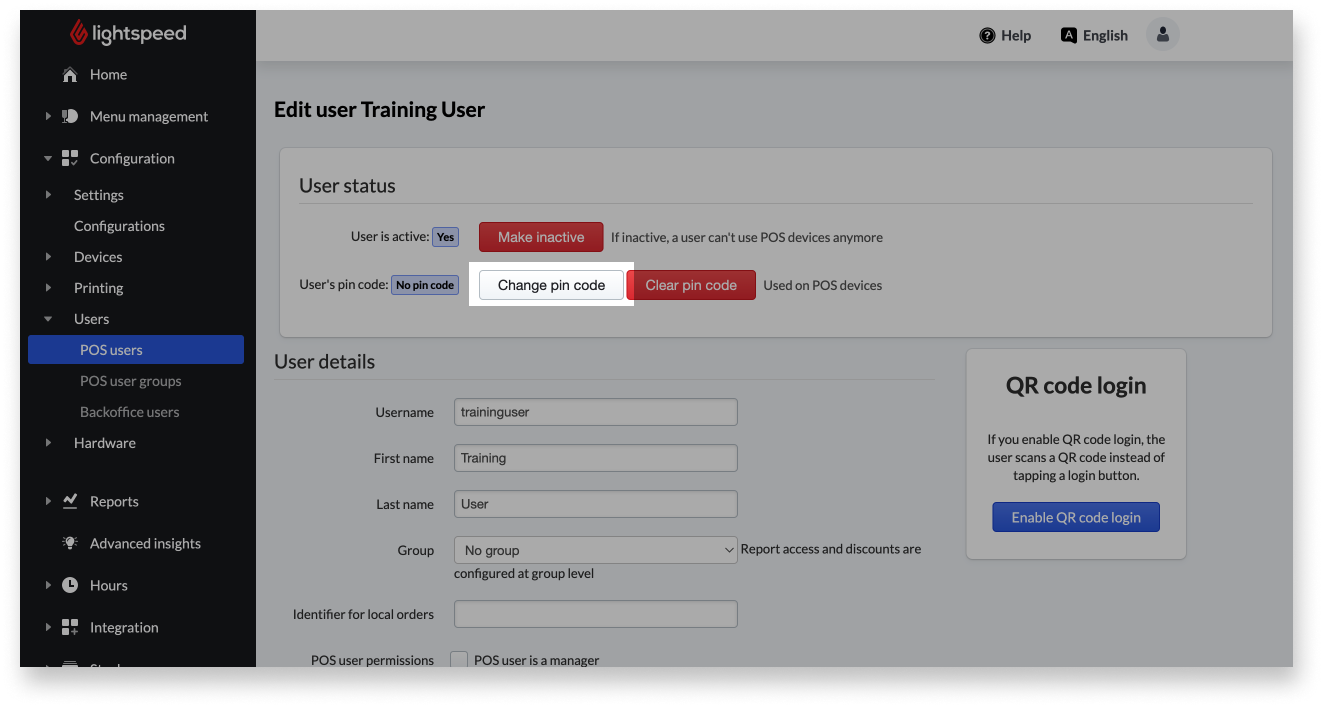Select the Home icon in the sidebar

(69, 74)
